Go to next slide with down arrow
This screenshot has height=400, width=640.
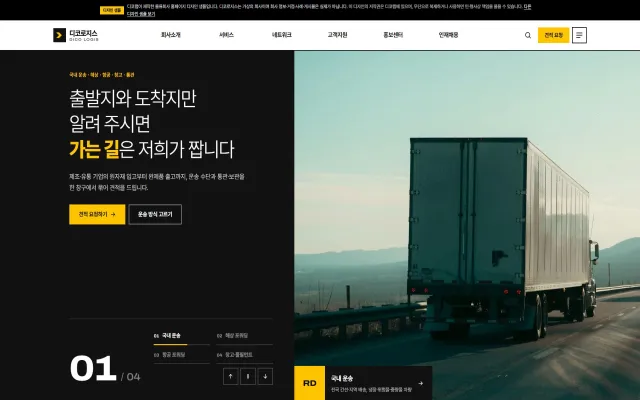tap(265, 376)
